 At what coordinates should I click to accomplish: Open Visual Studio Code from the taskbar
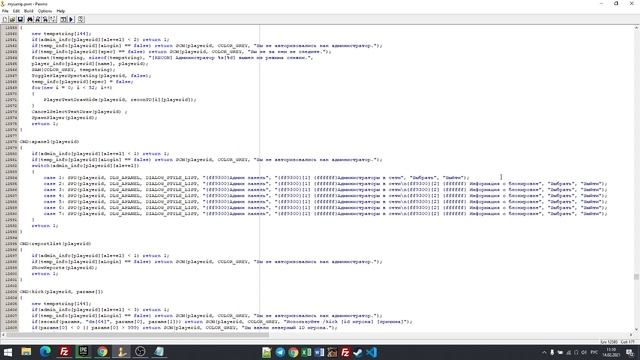click(371, 352)
